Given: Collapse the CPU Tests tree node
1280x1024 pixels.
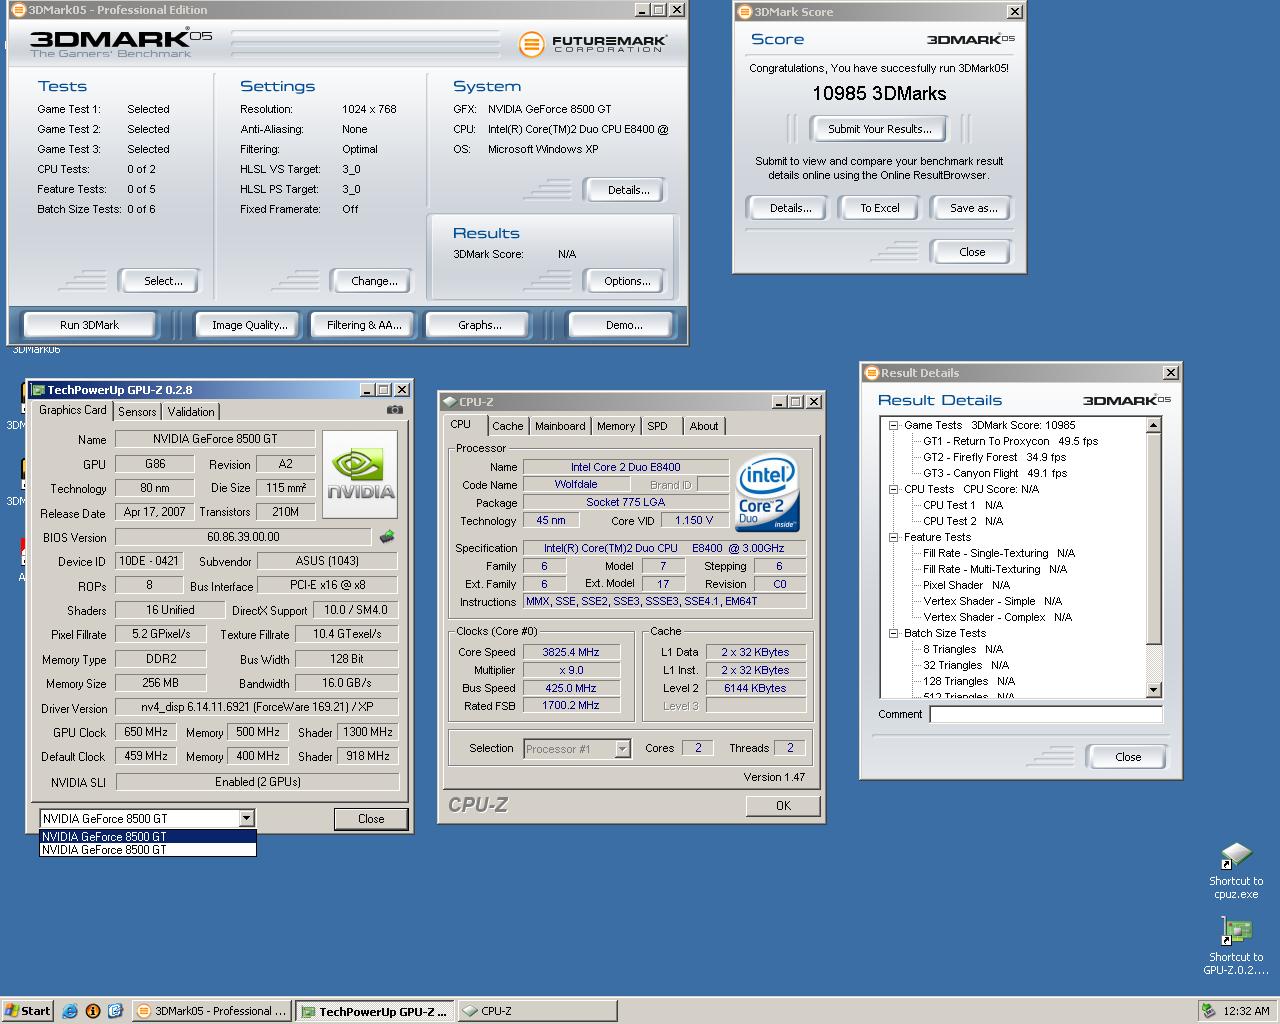Looking at the screenshot, I should [894, 489].
